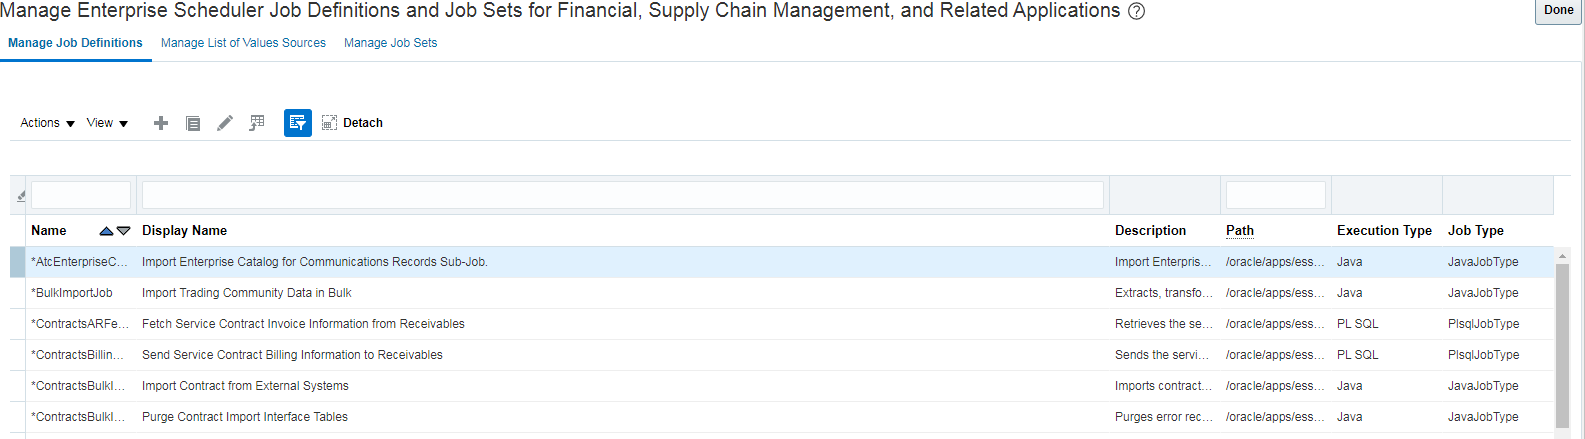Viewport: 1585px width, 439px height.
Task: Click the Name filter input field
Action: [81, 195]
